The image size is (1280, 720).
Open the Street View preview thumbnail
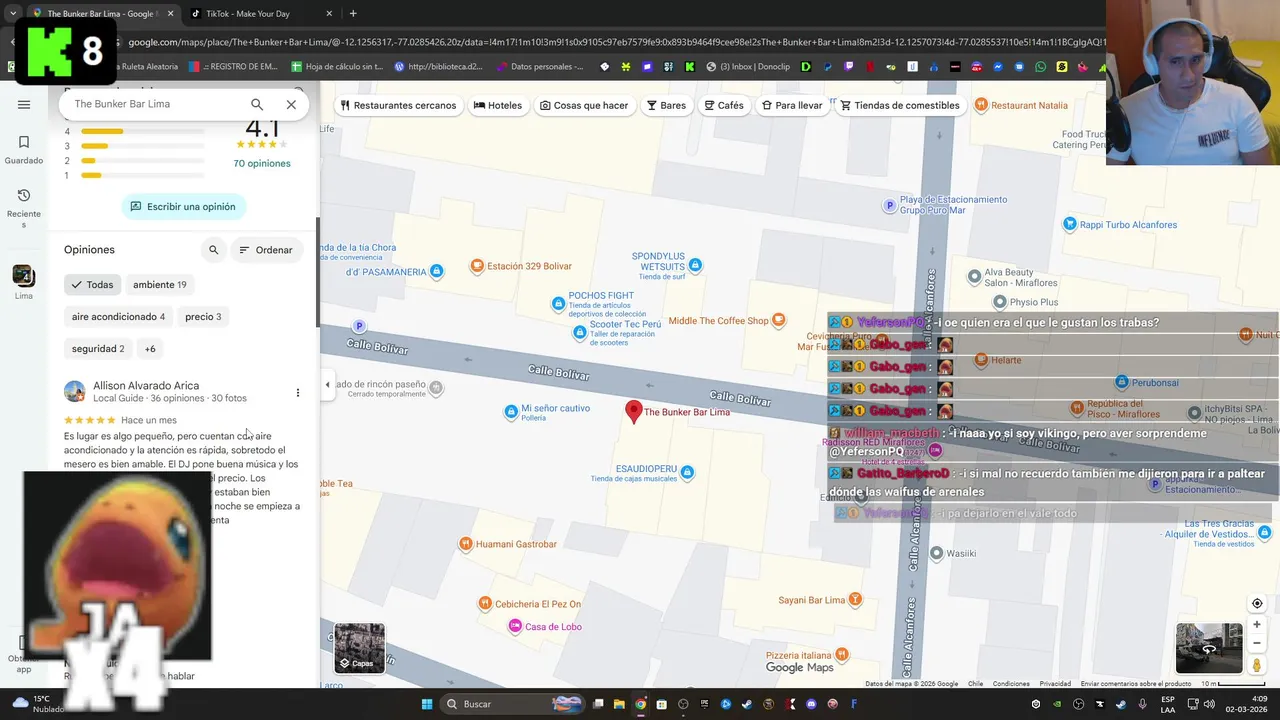pyautogui.click(x=1208, y=648)
